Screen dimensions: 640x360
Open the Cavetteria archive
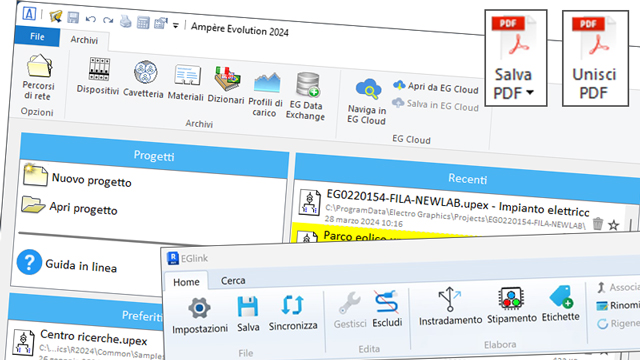(144, 79)
